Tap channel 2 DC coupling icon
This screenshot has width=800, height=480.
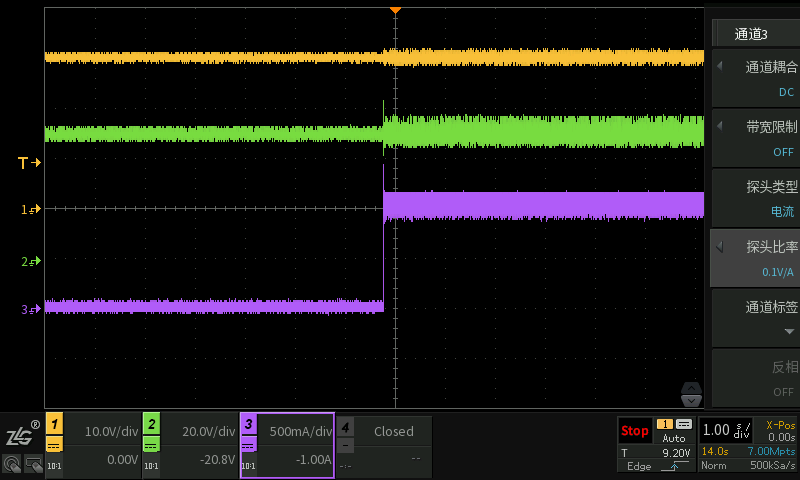point(152,445)
